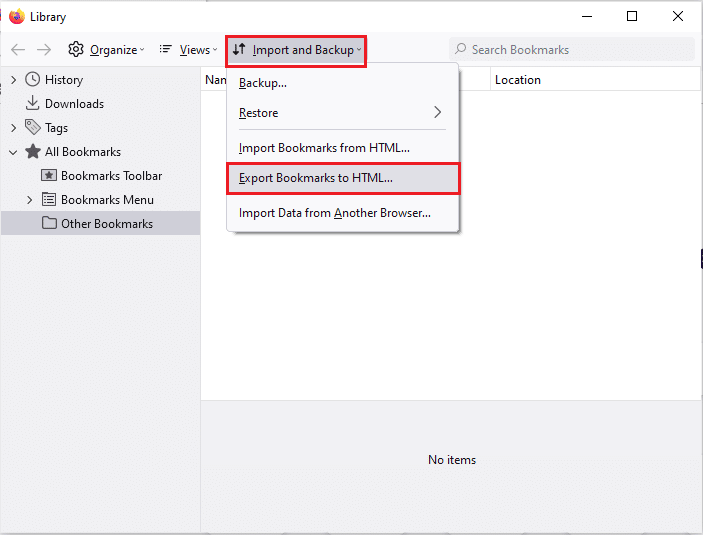Select History in the sidebar
Image resolution: width=703 pixels, height=535 pixels.
100,80
